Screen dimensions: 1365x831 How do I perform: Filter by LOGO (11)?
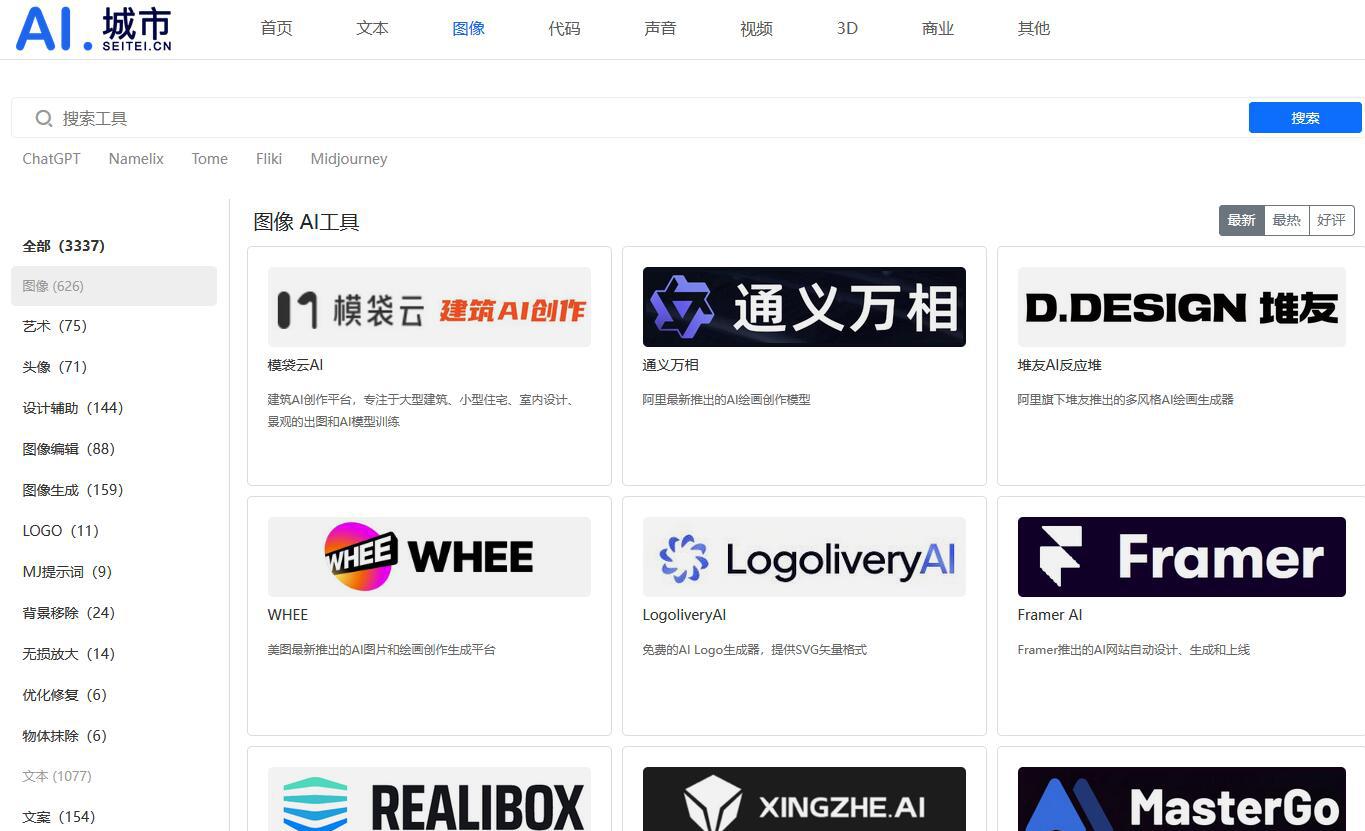point(61,531)
